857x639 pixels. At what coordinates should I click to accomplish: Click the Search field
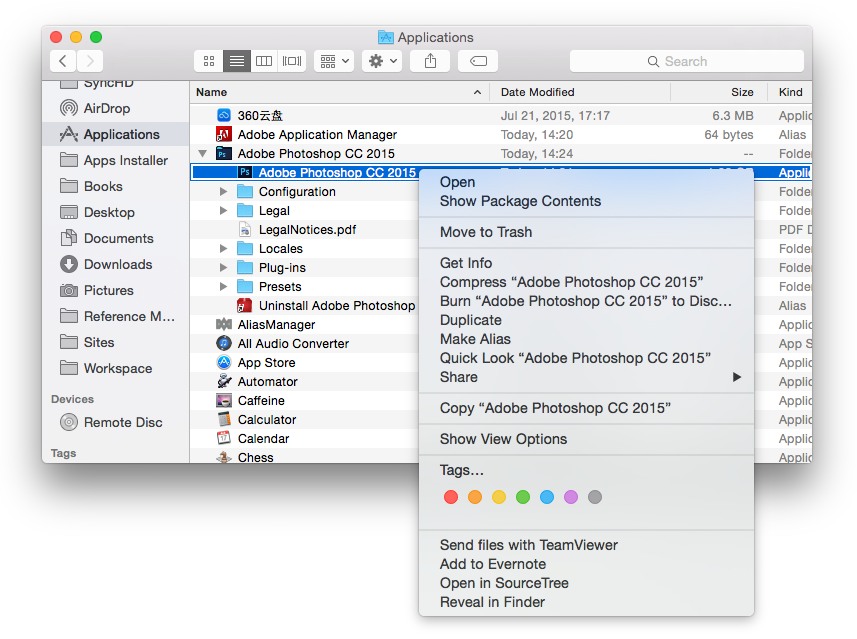(686, 61)
